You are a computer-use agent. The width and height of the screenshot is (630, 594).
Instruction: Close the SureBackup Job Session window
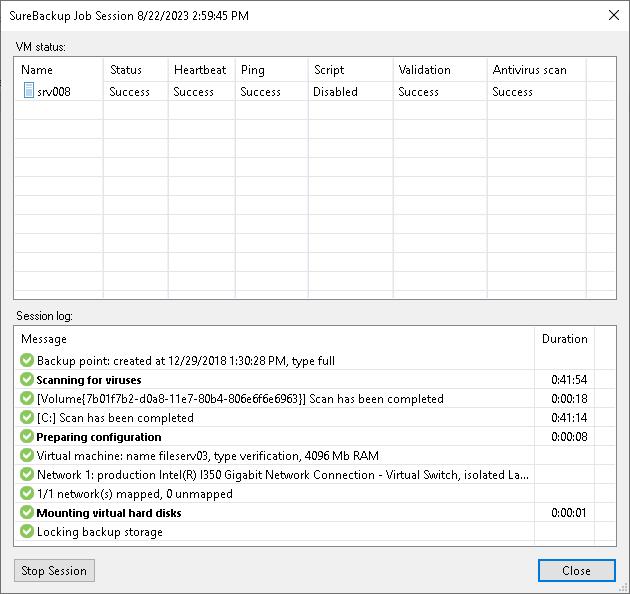click(614, 15)
